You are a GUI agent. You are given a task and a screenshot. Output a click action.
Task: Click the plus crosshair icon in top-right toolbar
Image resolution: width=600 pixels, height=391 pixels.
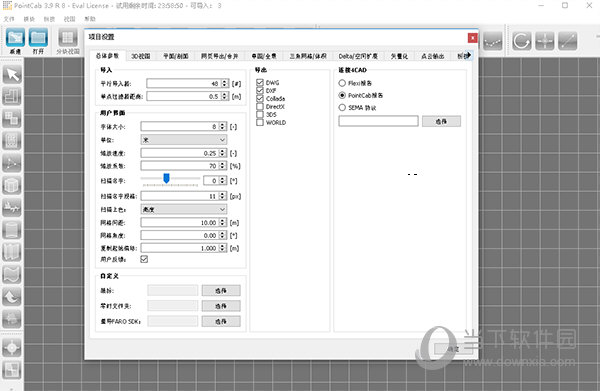point(545,41)
